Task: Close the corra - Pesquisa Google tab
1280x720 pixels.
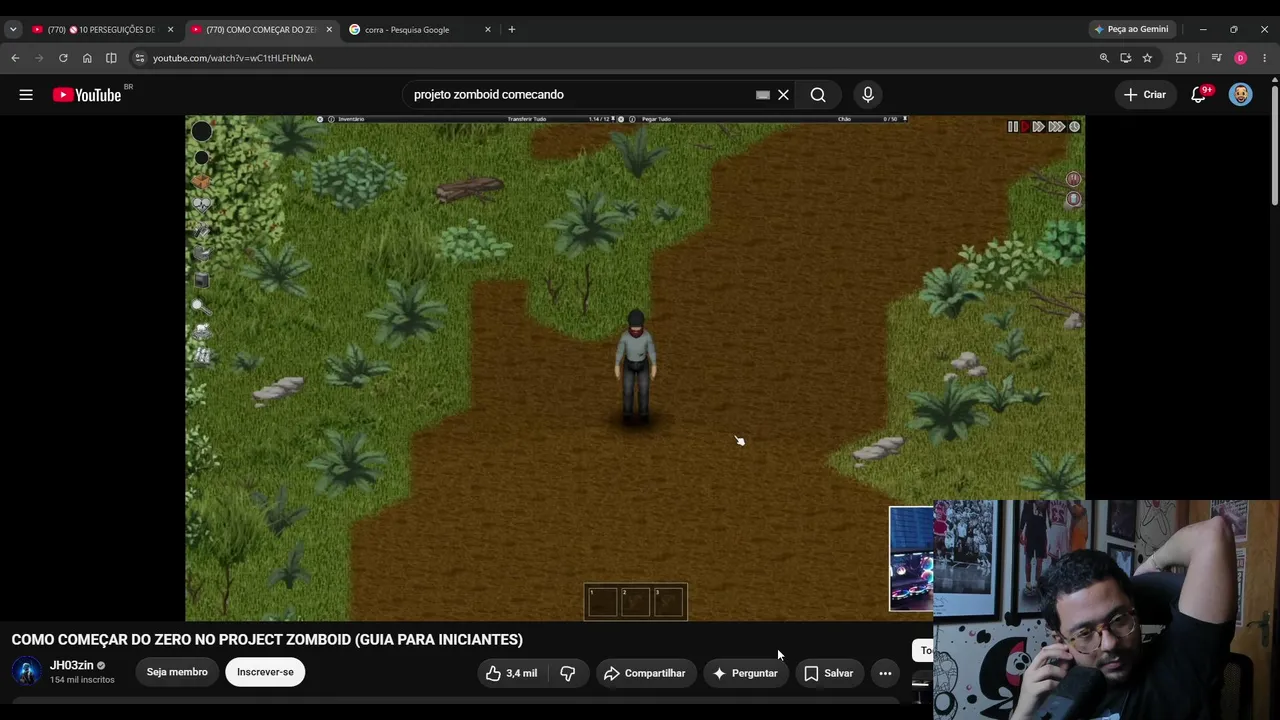Action: coord(488,29)
